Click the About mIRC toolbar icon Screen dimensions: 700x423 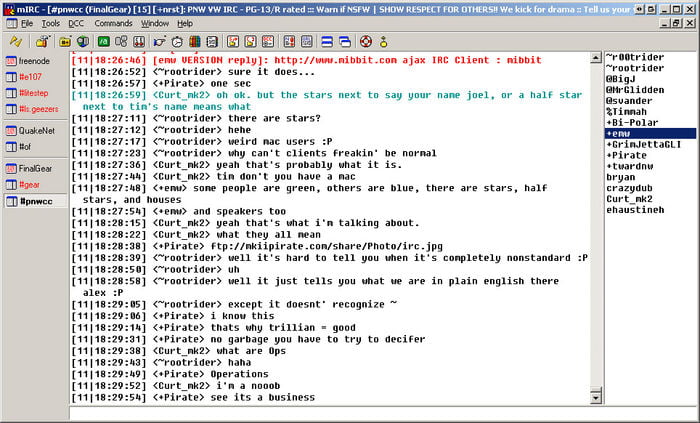click(x=384, y=42)
